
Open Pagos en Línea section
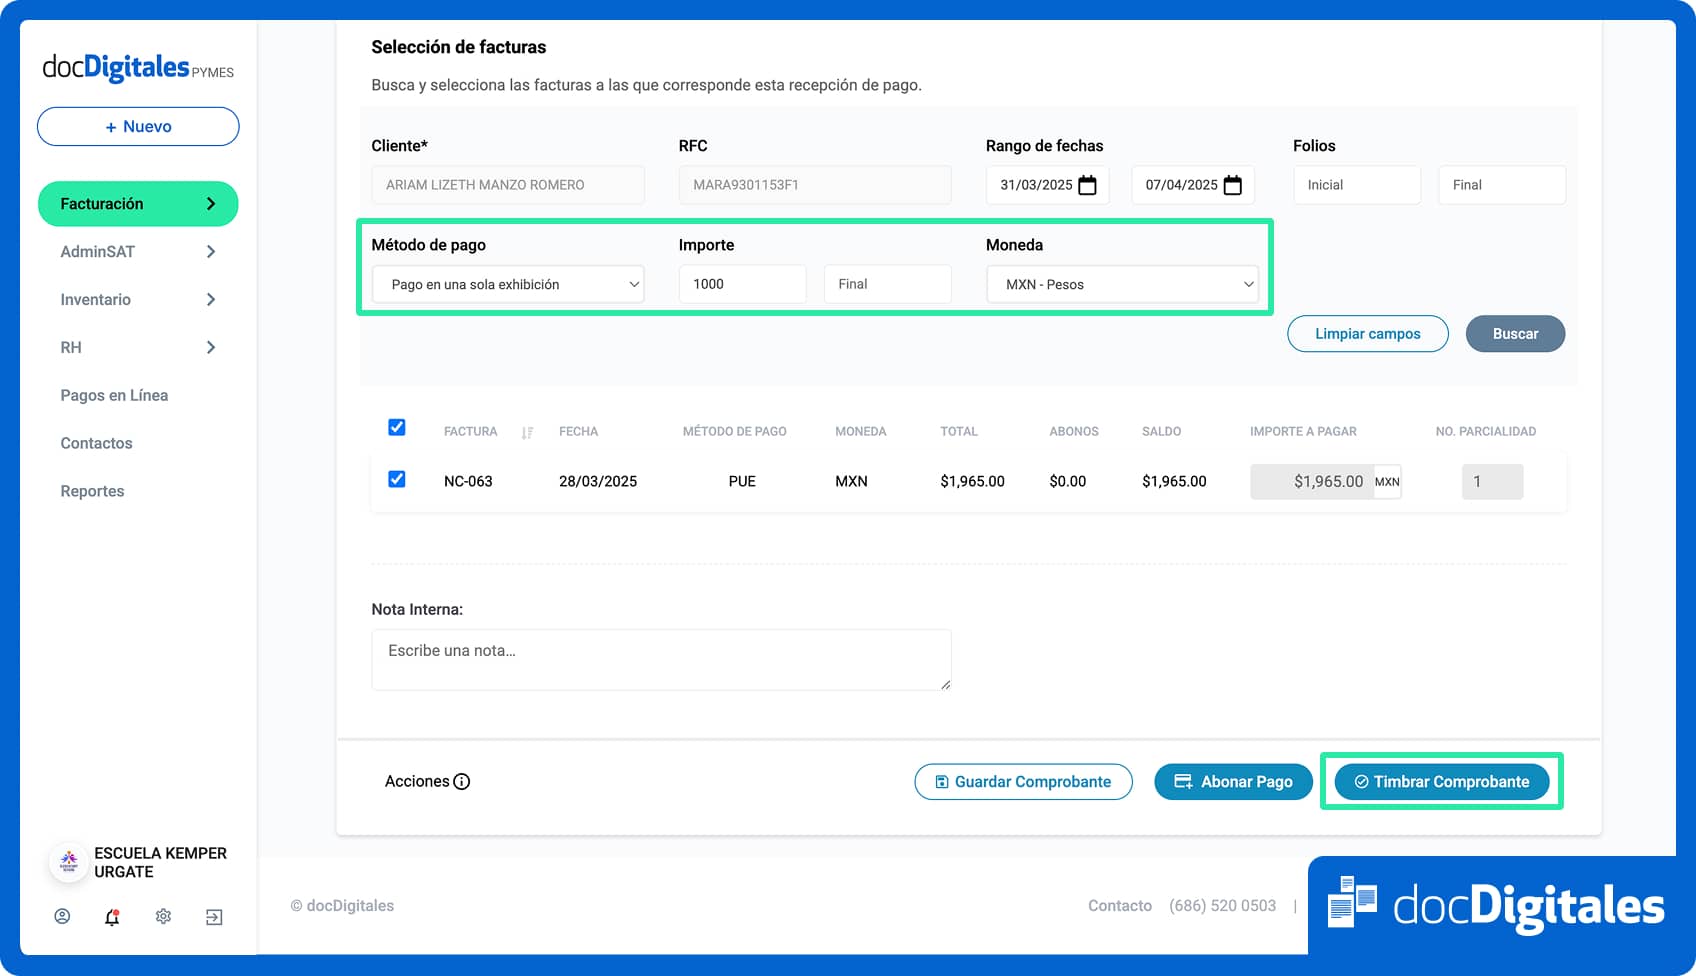[114, 395]
